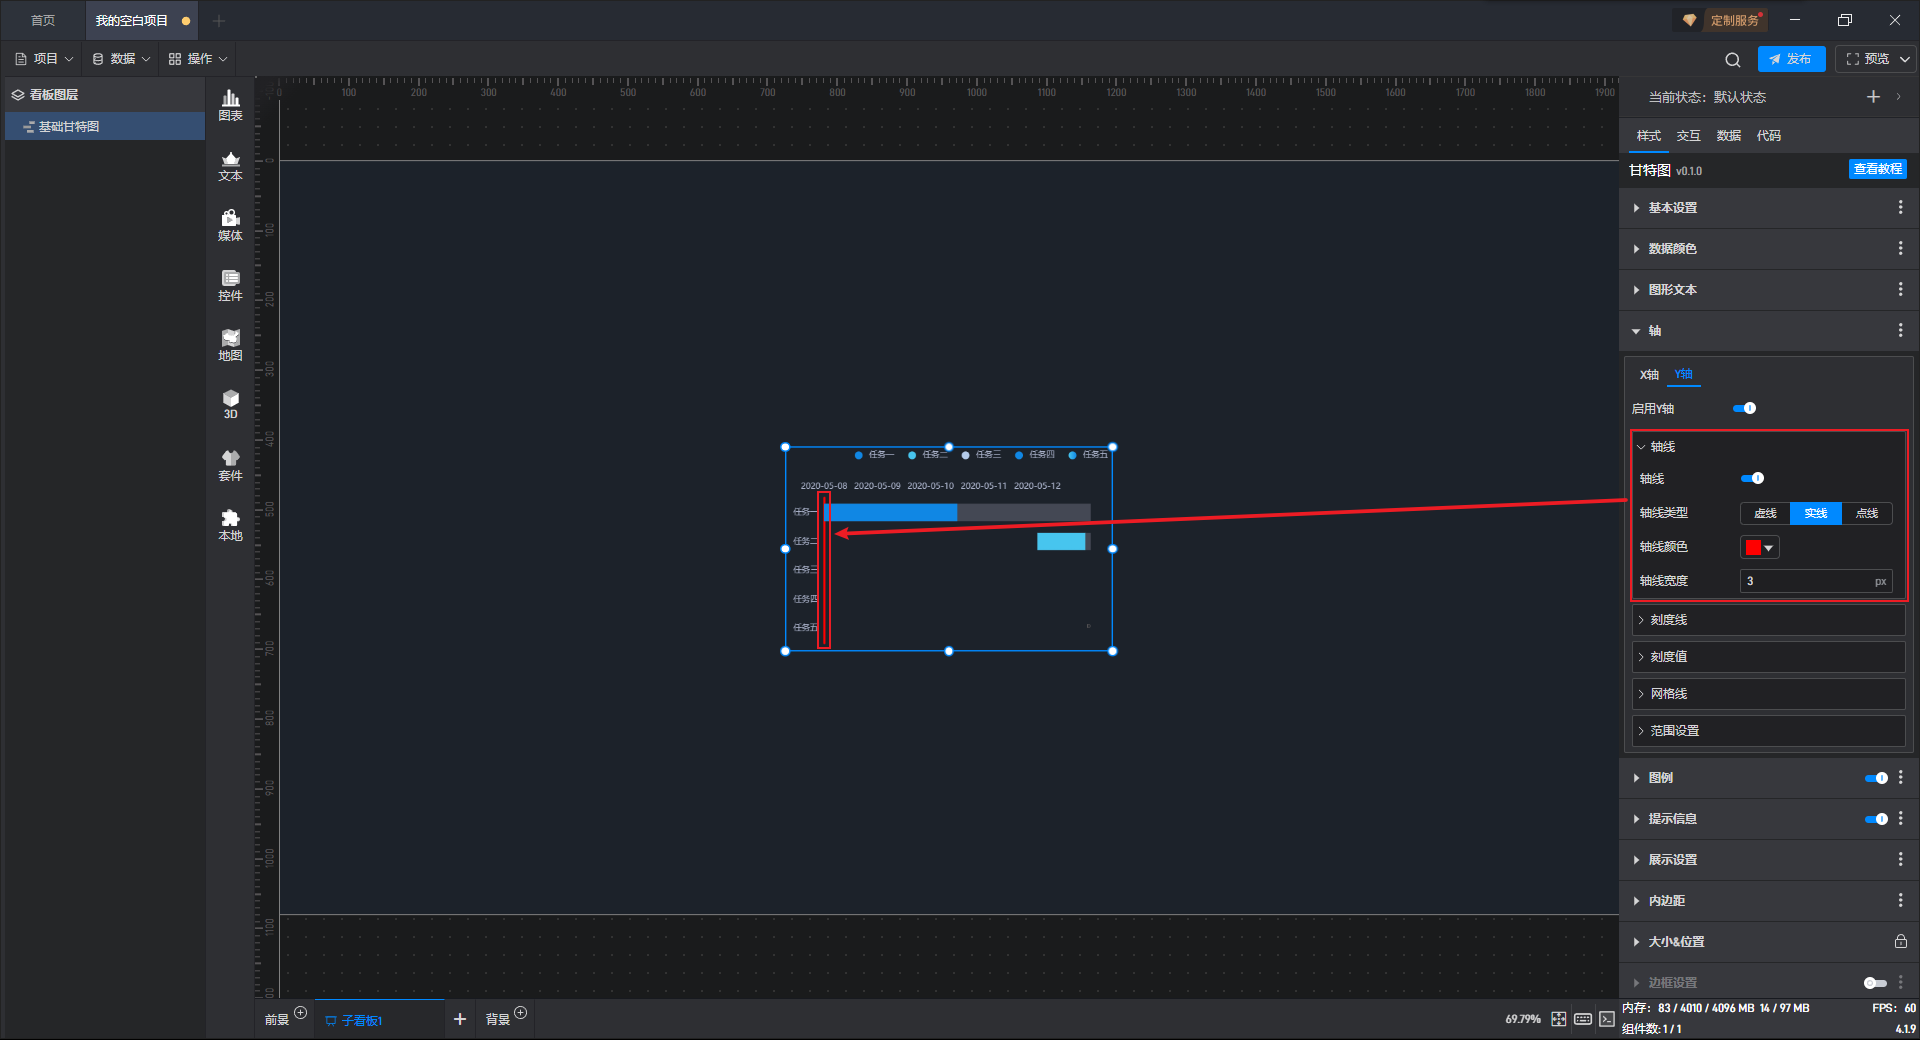Click the plus circle beside 背景
The image size is (1920, 1040).
[x=520, y=1013]
